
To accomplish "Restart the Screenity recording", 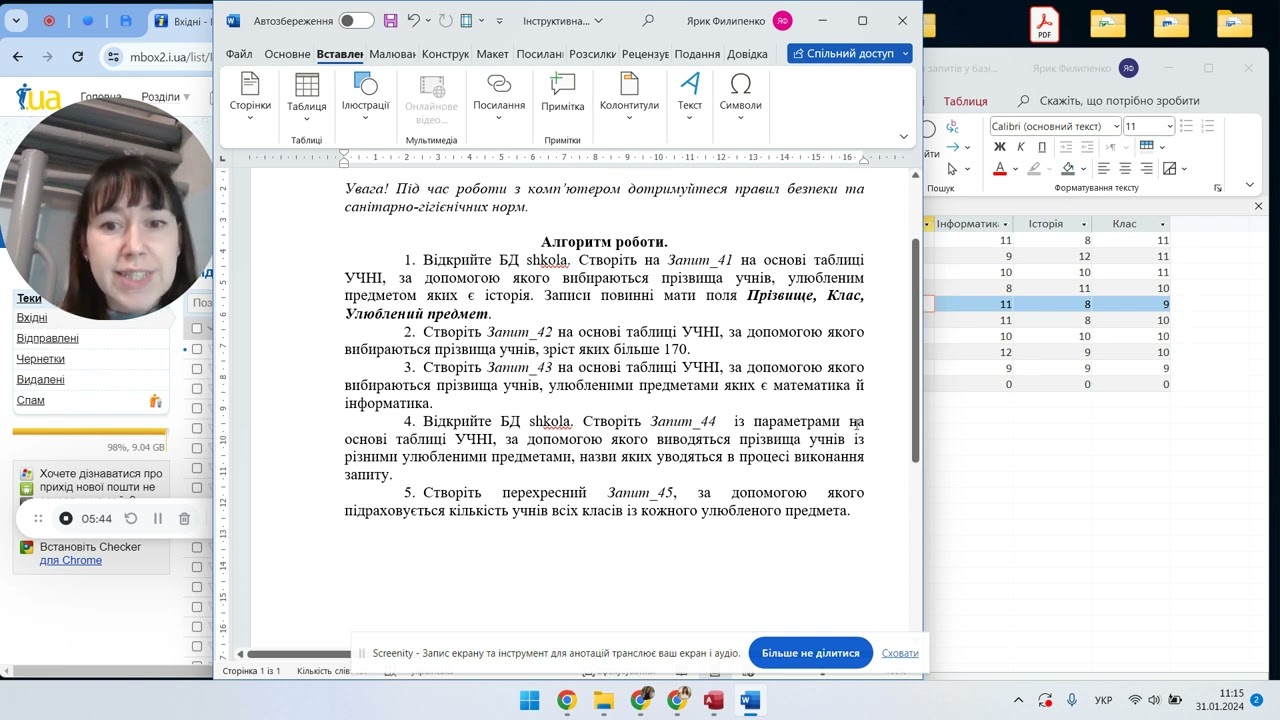I will [131, 518].
